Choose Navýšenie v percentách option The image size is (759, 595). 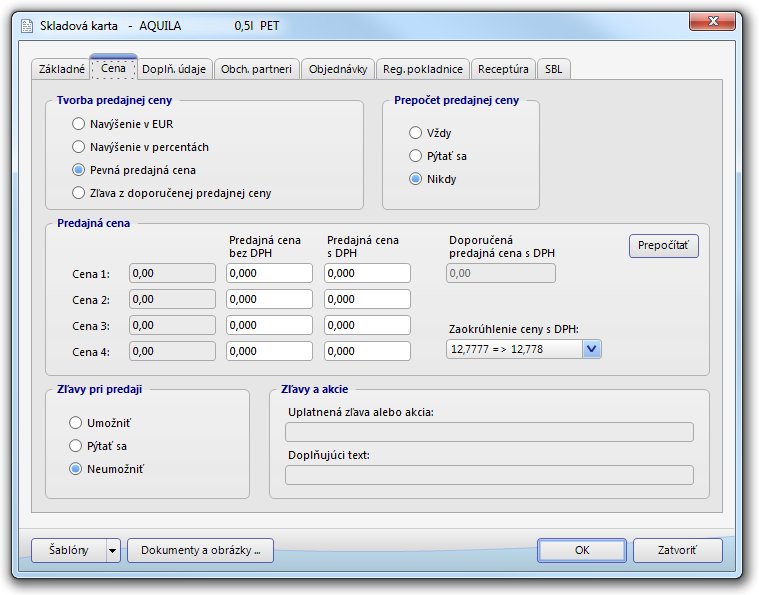click(79, 147)
